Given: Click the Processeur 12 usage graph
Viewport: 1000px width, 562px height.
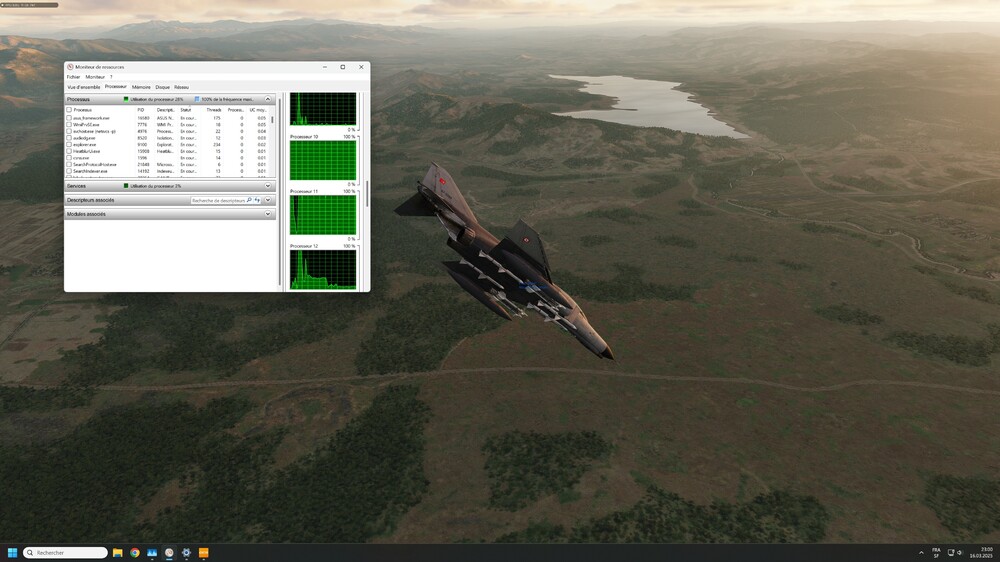Looking at the screenshot, I should (323, 270).
